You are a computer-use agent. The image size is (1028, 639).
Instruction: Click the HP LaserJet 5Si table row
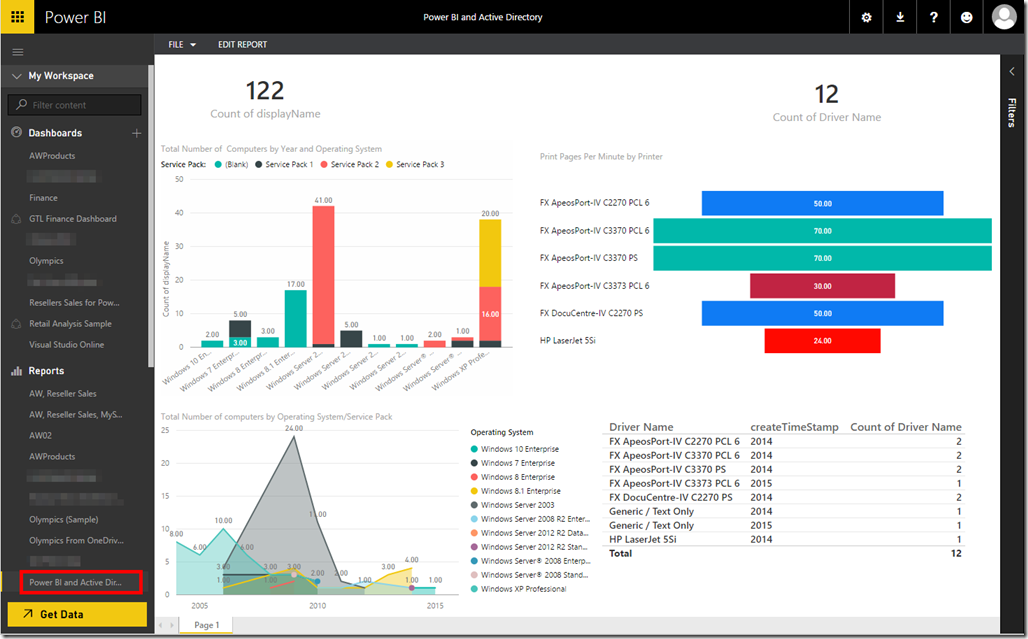point(785,539)
